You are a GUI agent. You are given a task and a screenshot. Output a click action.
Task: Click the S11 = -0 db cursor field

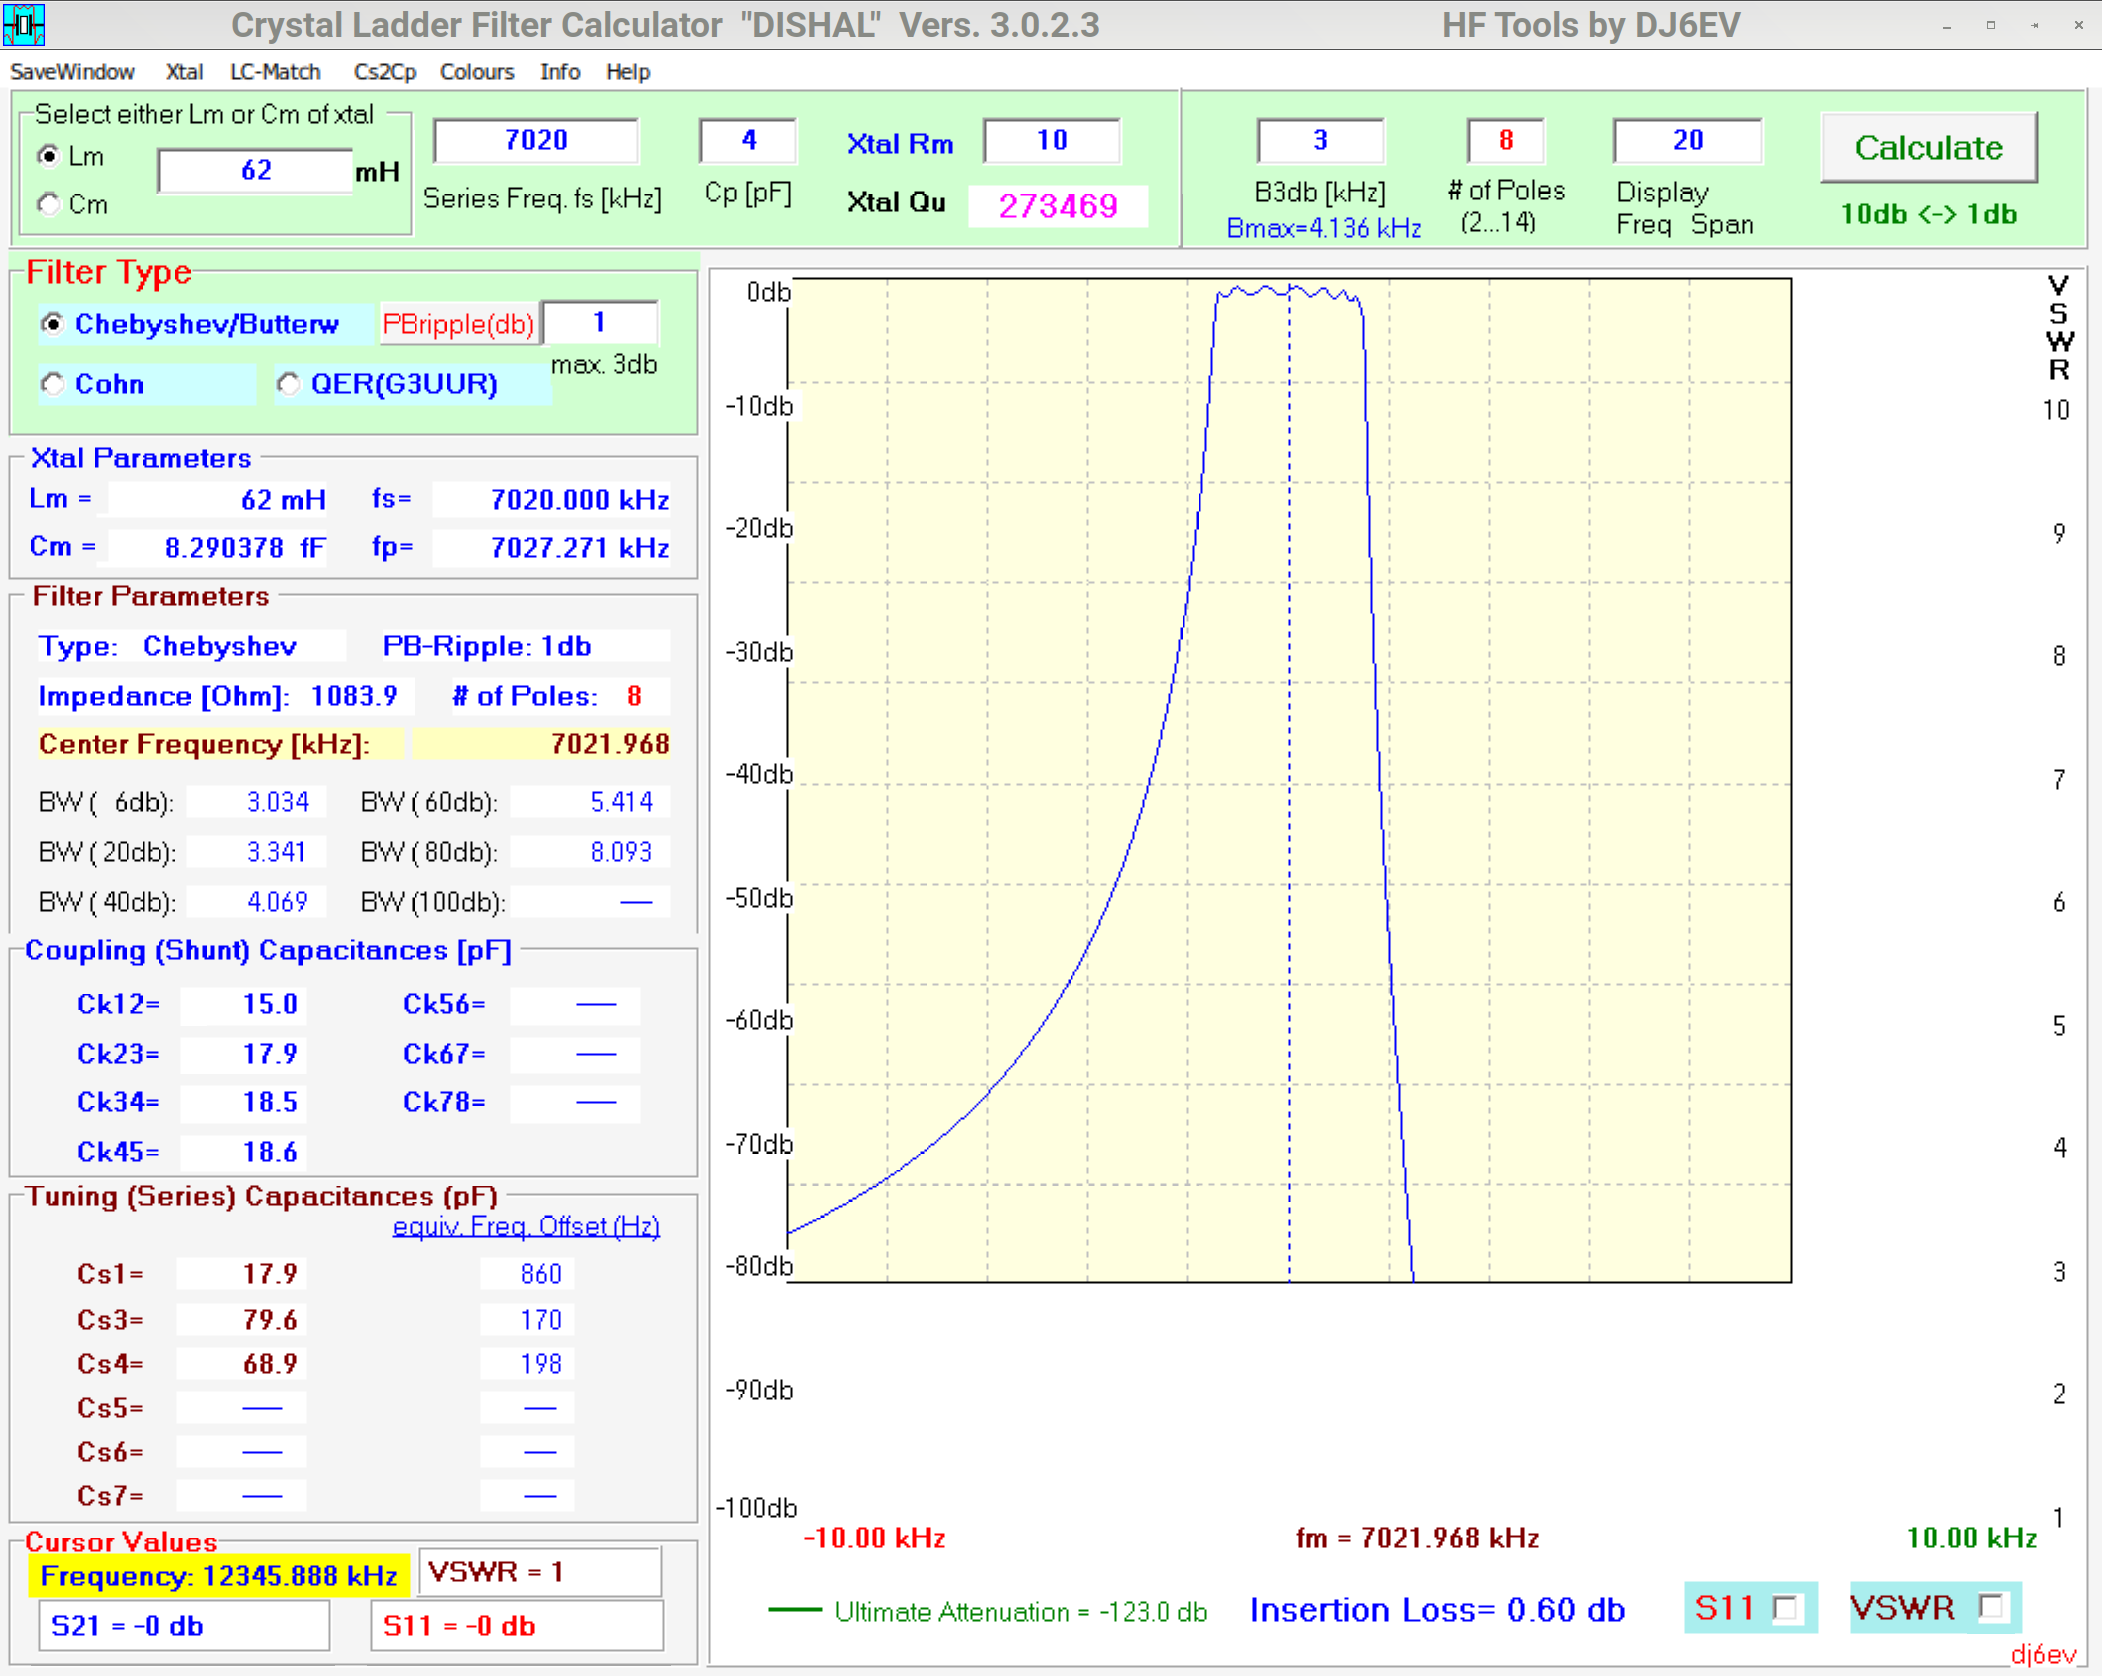pos(517,1626)
